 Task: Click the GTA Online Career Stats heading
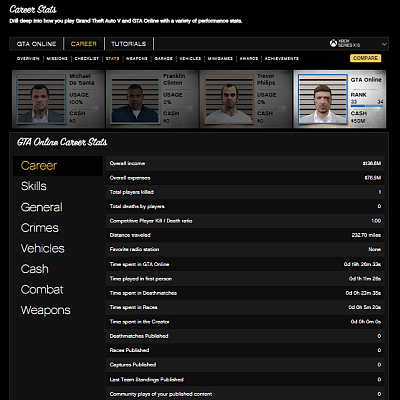click(x=62, y=142)
